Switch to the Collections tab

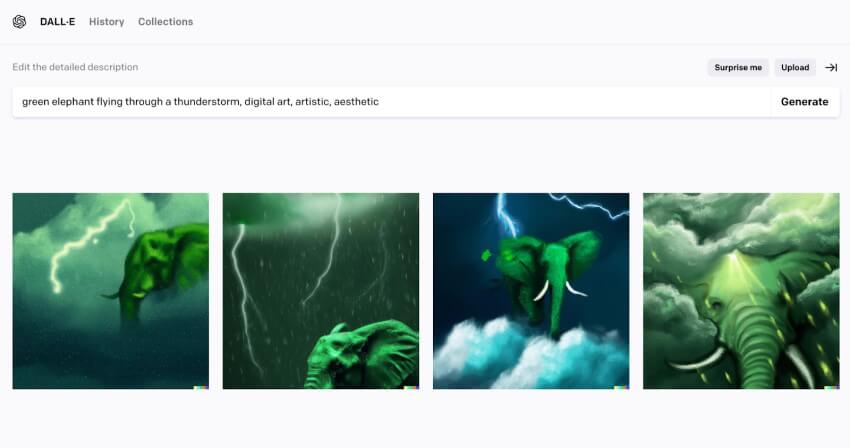click(165, 22)
